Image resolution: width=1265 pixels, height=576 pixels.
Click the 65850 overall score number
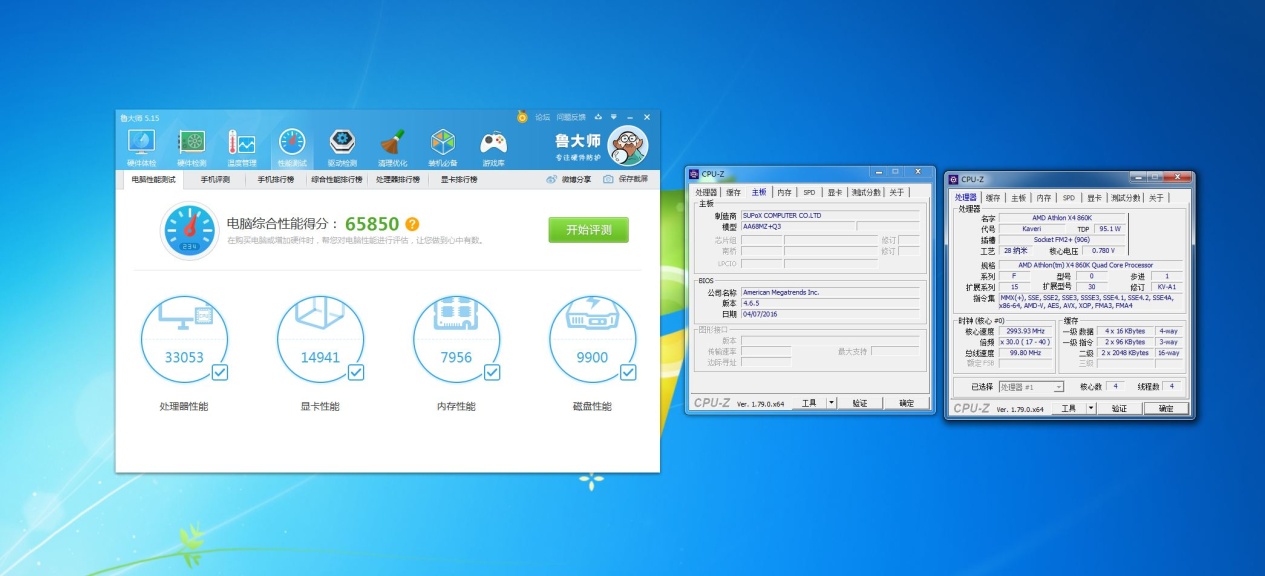(373, 224)
